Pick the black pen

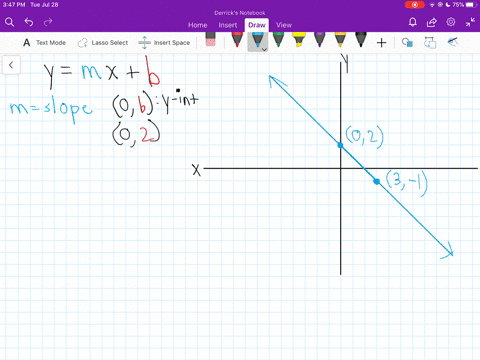click(361, 40)
